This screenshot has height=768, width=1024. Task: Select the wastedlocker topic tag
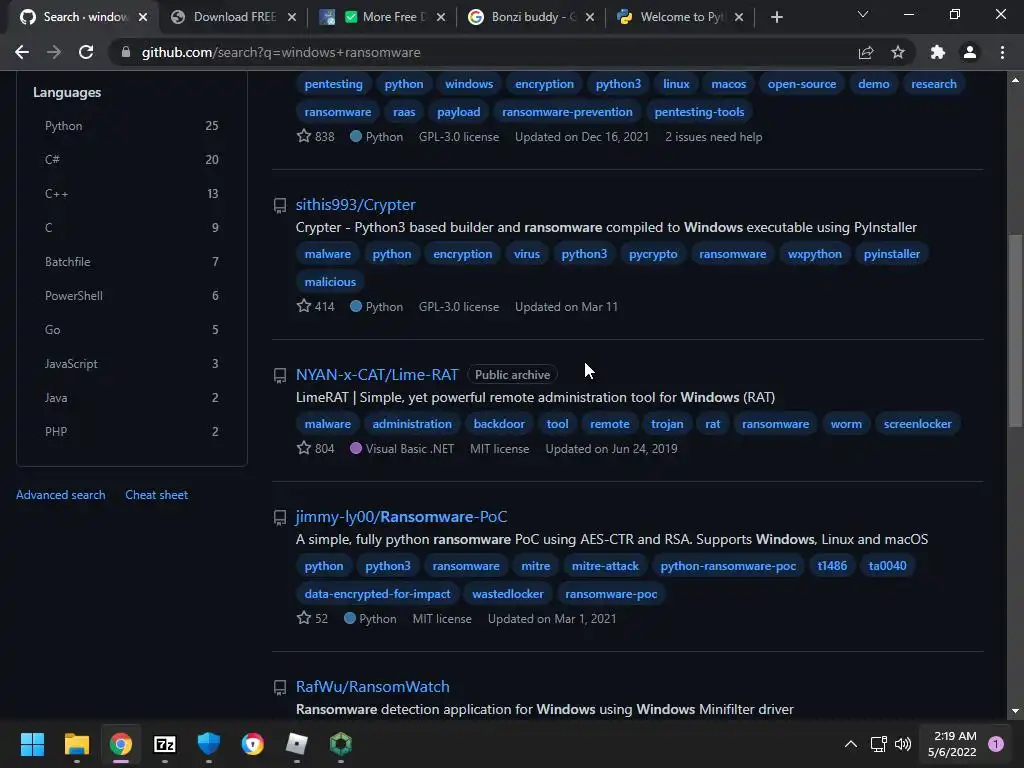507,594
